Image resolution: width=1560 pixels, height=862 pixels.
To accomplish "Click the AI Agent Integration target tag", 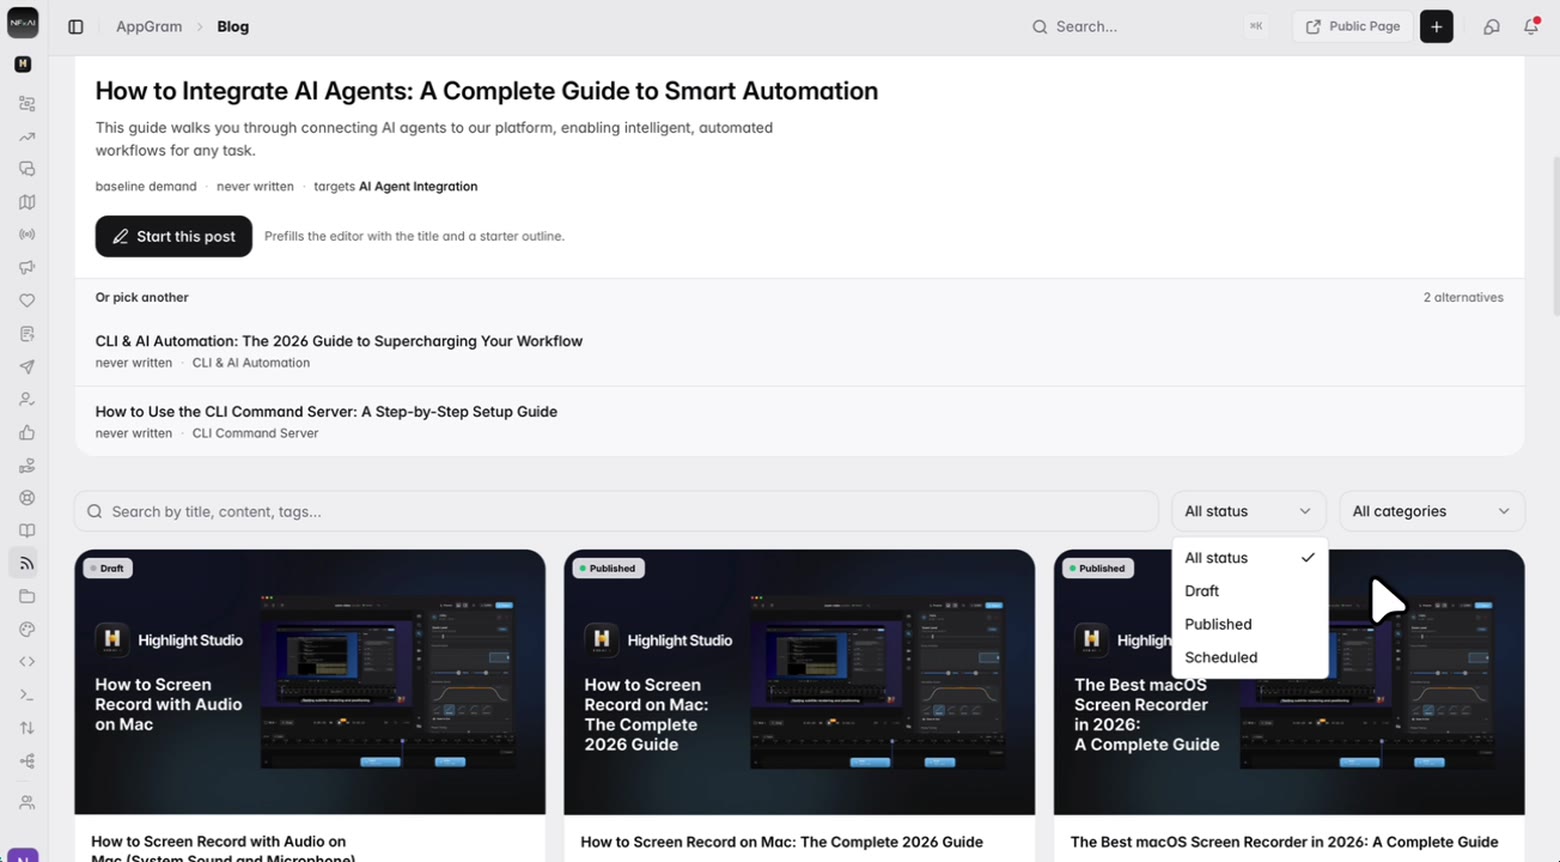I will point(418,186).
